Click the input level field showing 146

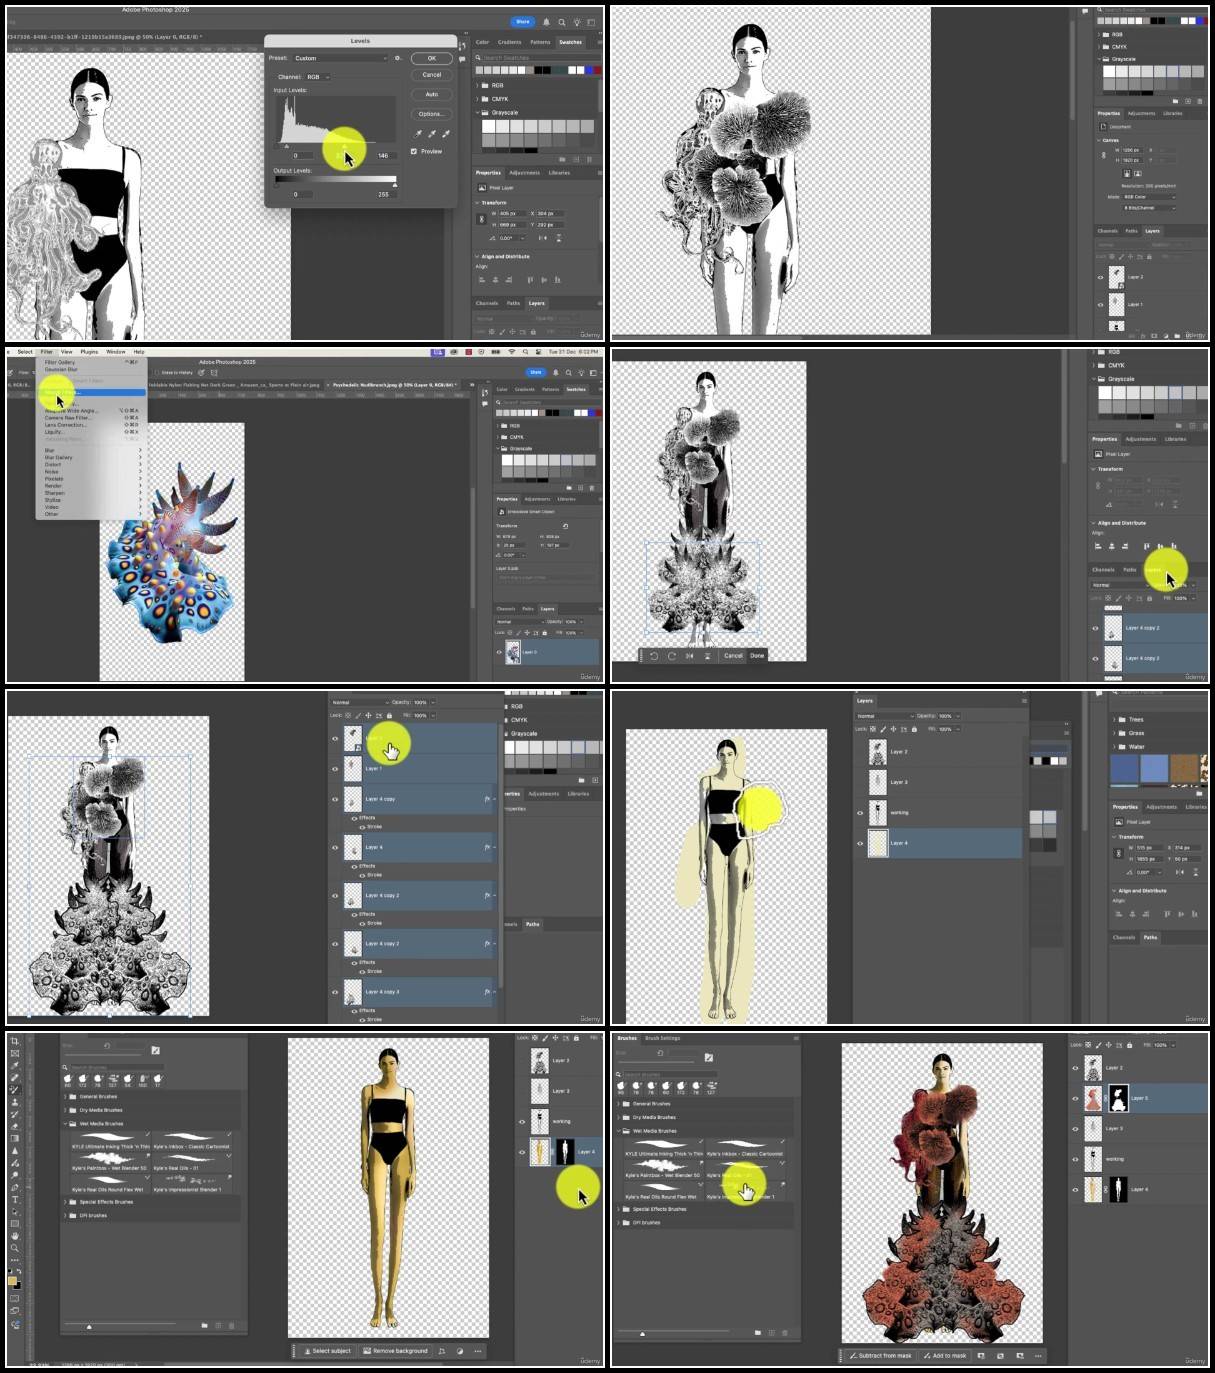(383, 155)
